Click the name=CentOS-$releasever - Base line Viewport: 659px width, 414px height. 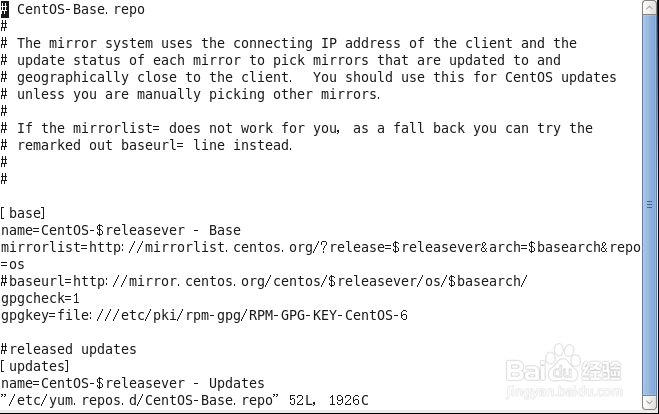tap(121, 230)
